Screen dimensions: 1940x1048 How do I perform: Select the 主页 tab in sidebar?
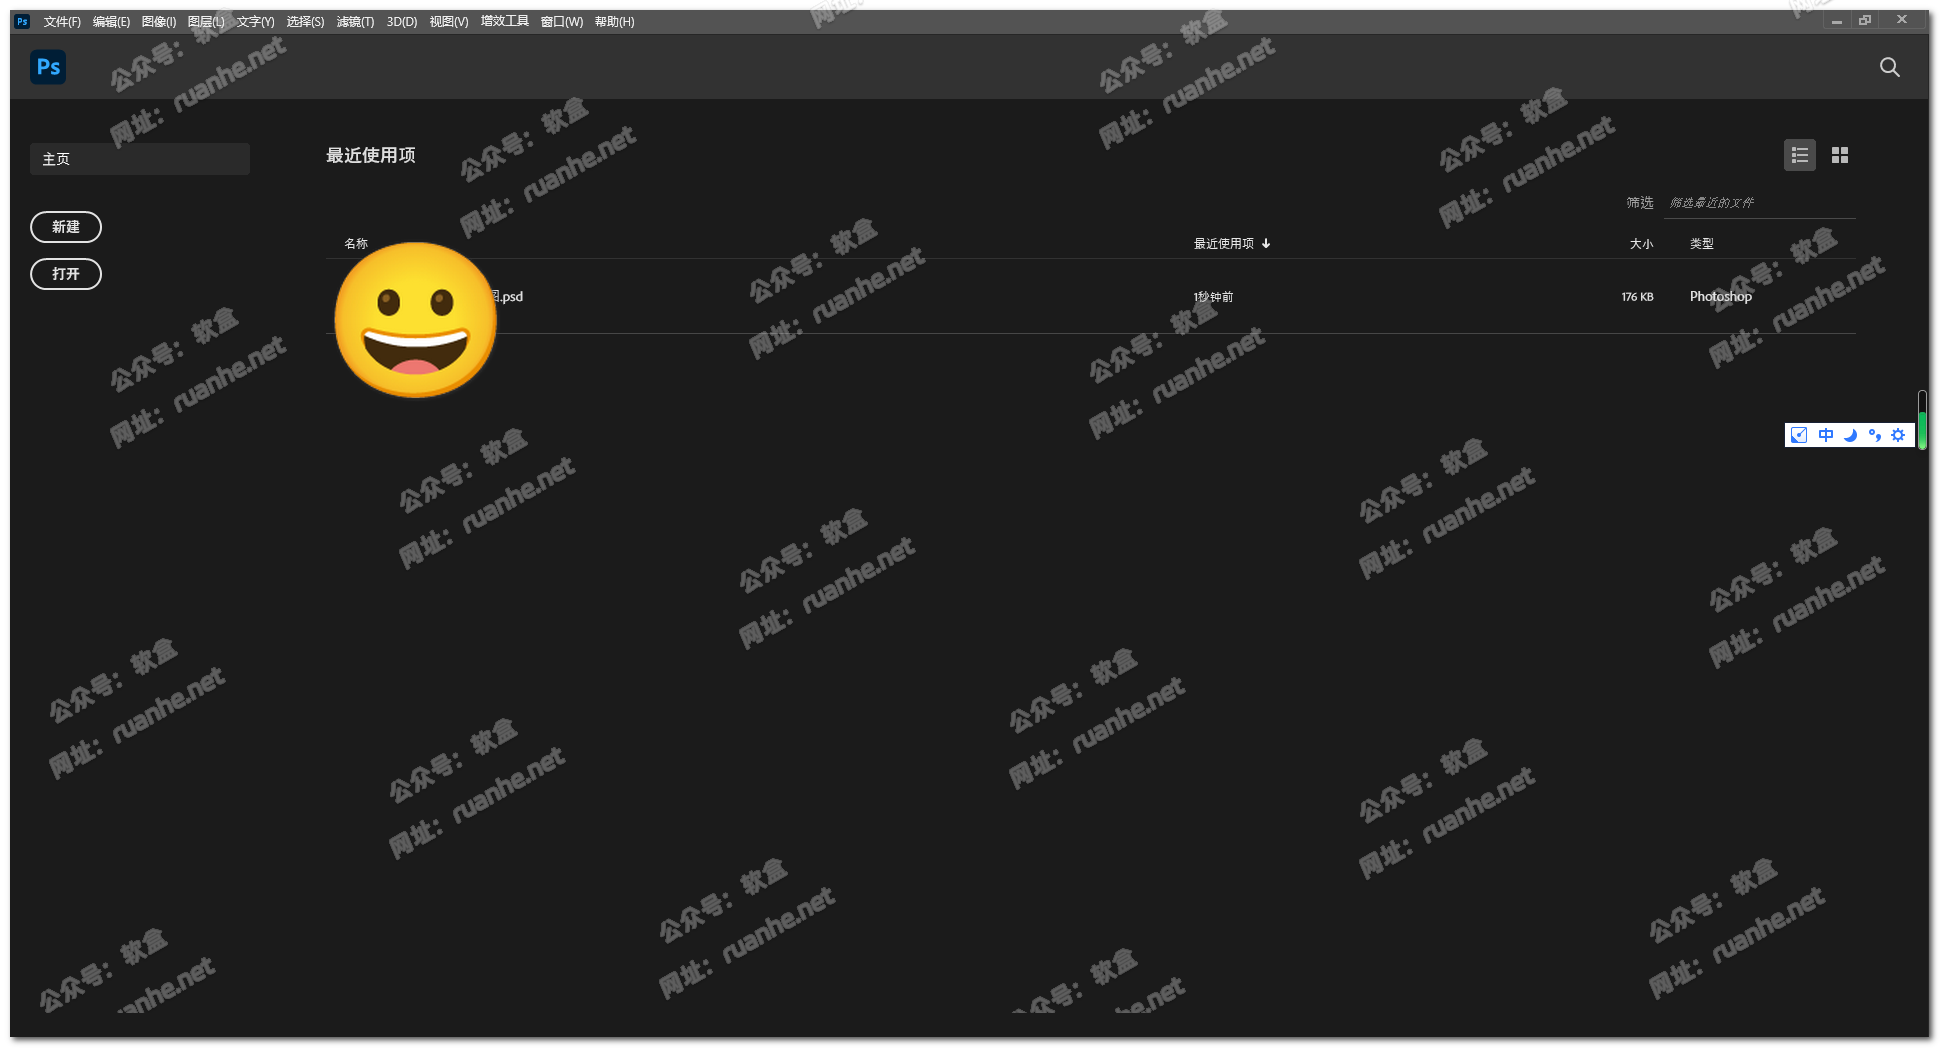[140, 159]
